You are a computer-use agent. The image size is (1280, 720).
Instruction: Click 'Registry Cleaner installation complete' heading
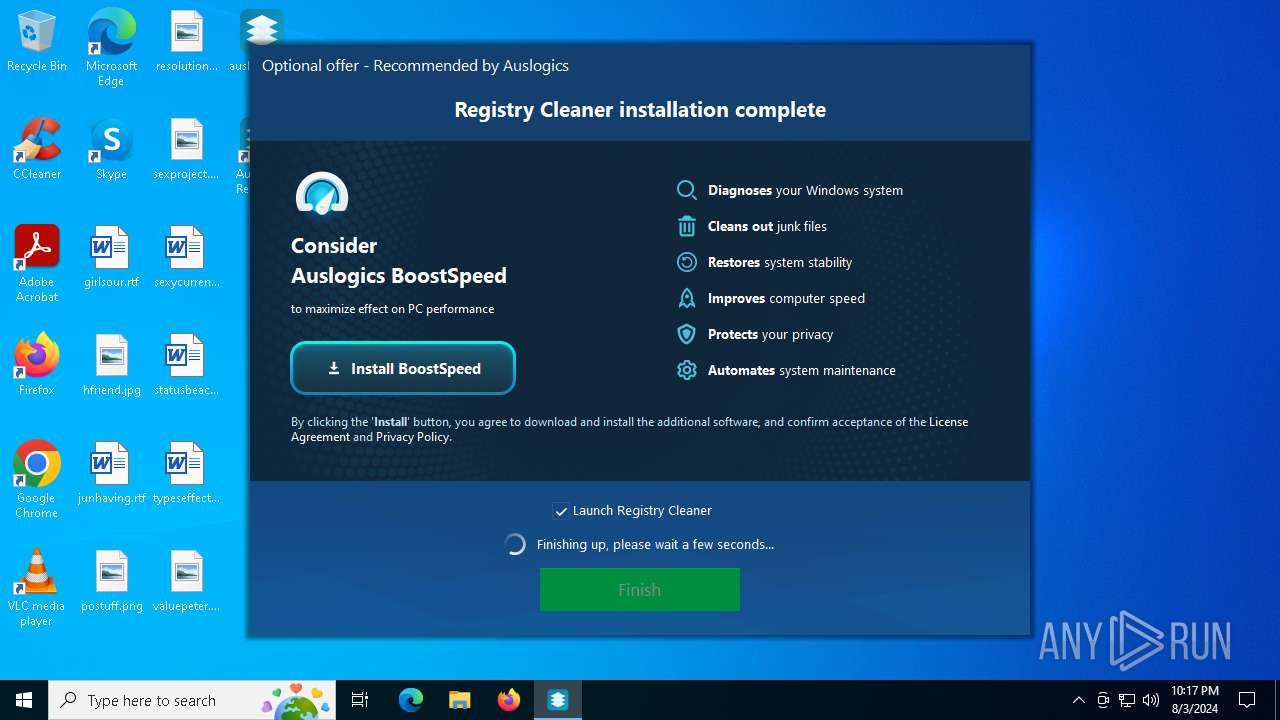(640, 110)
